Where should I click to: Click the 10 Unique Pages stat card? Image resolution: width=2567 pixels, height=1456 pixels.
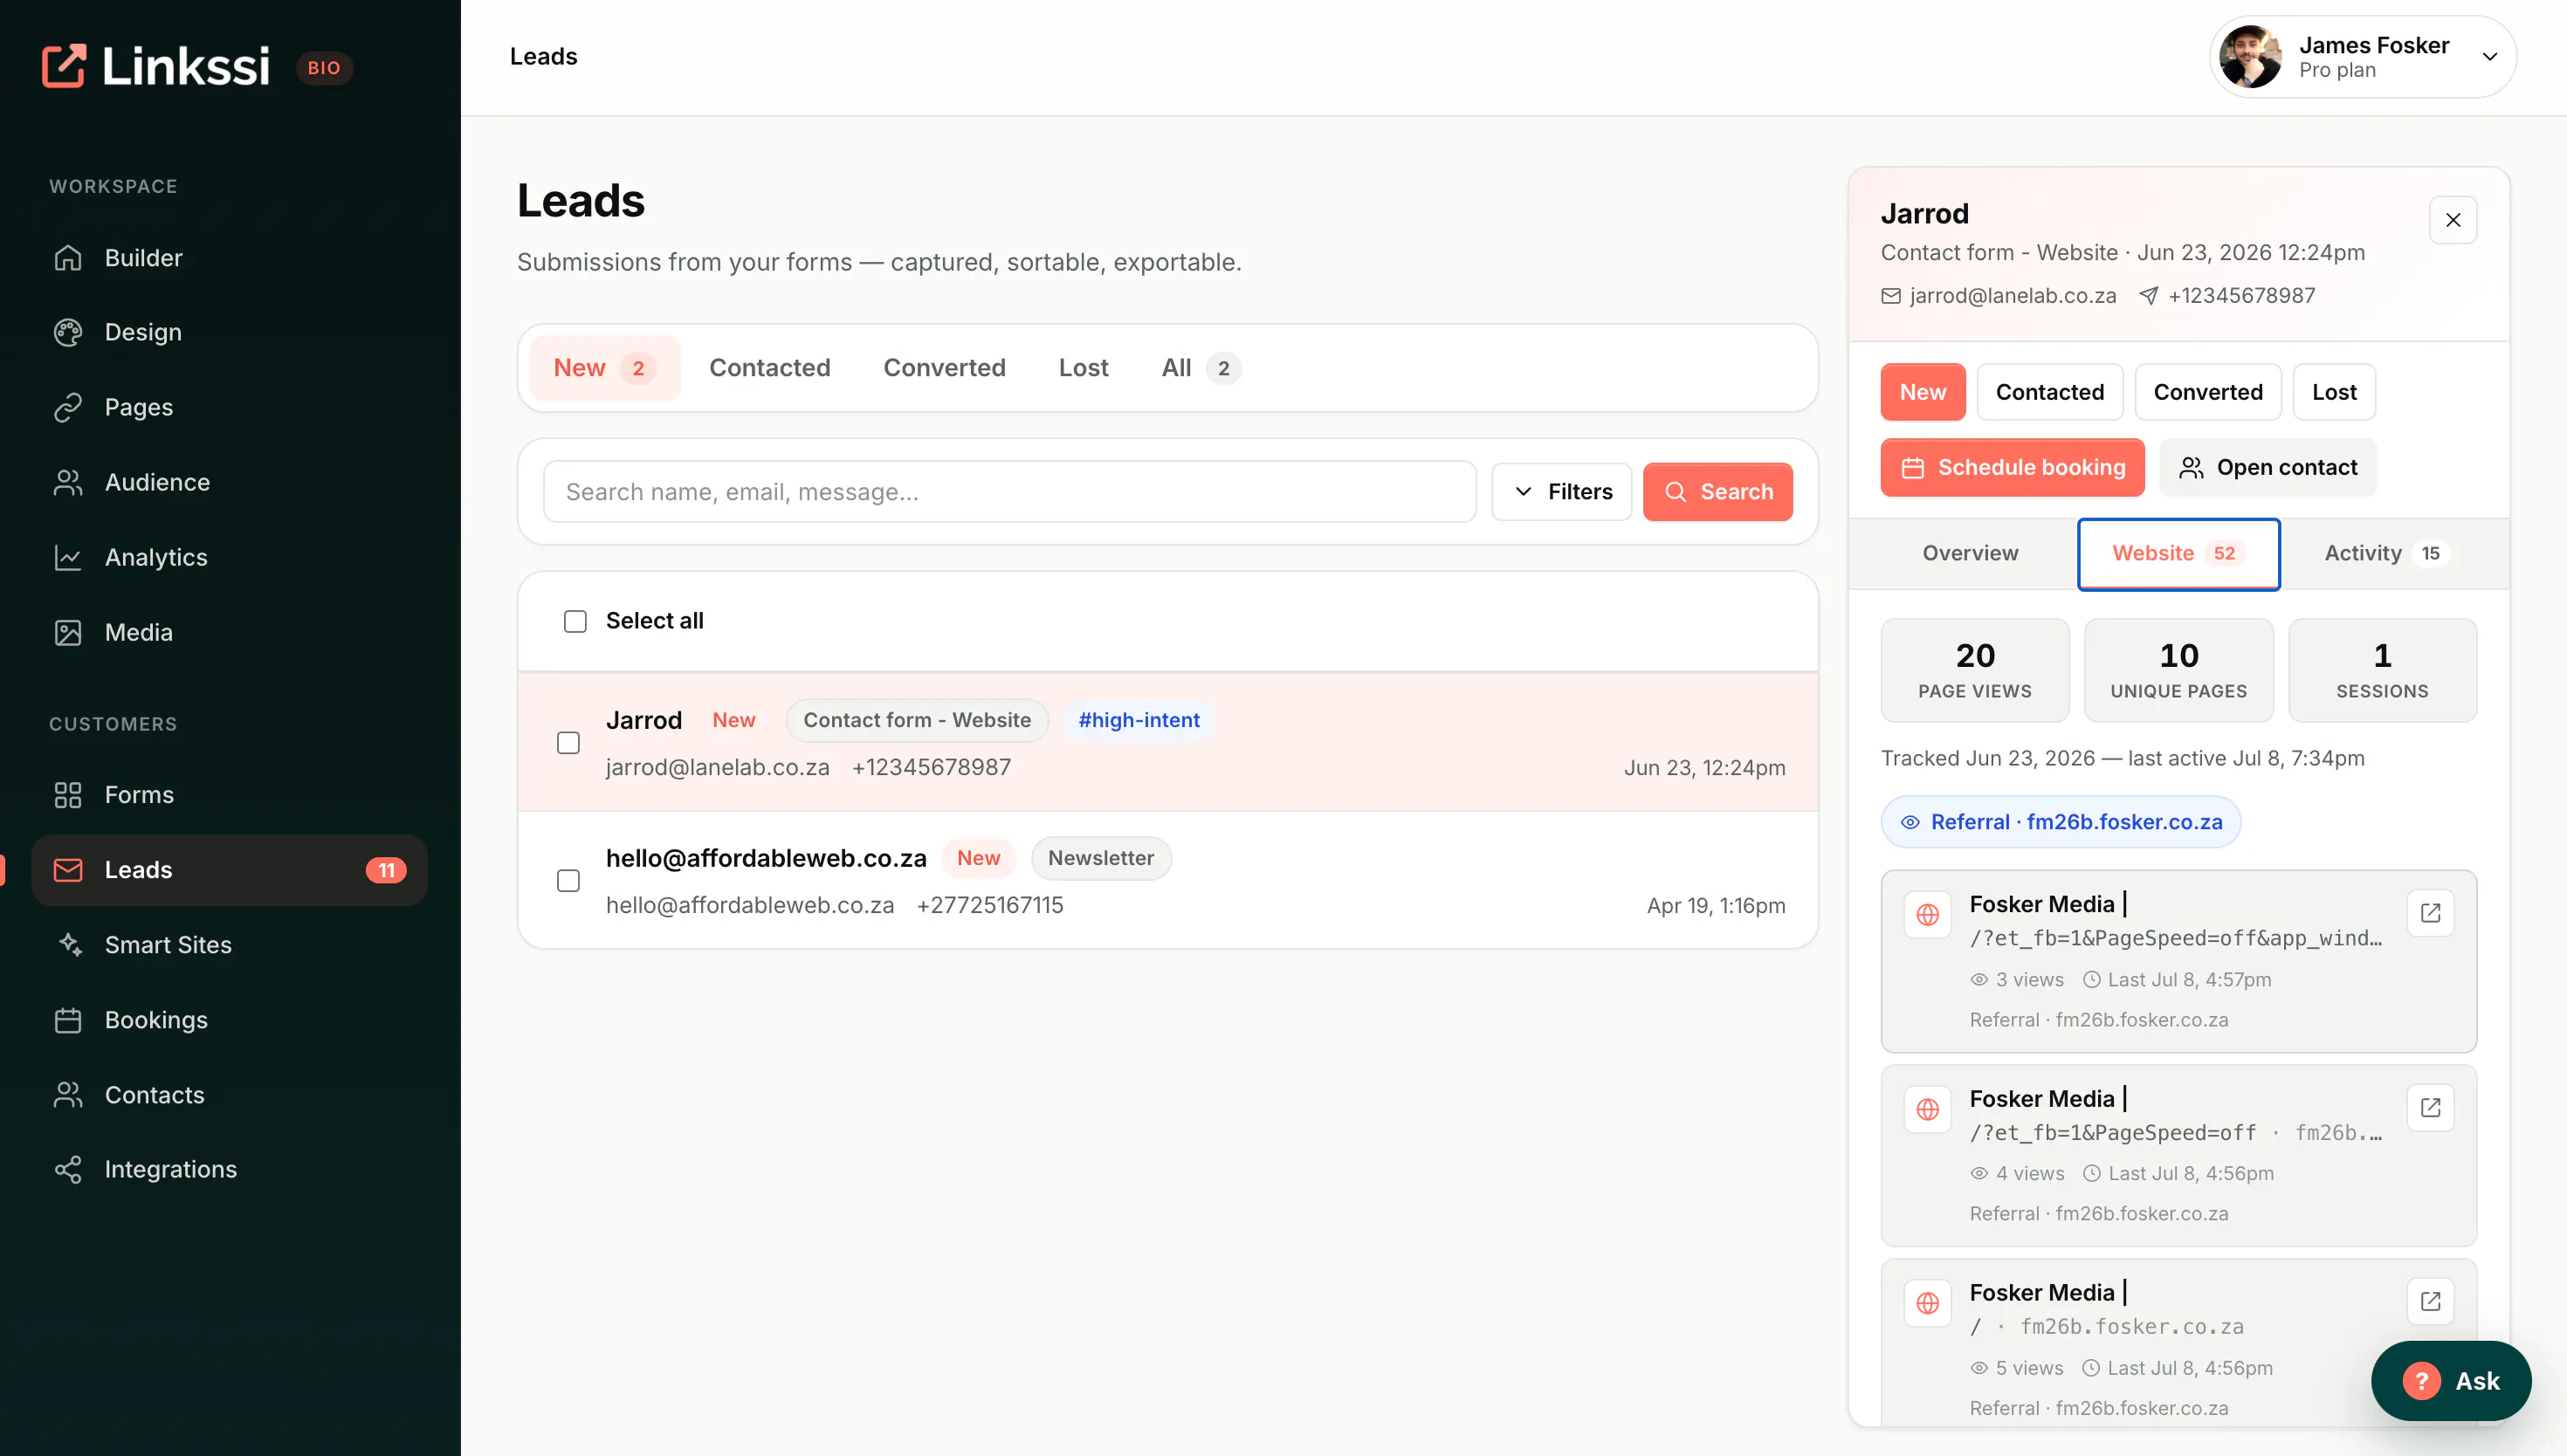[x=2178, y=670]
